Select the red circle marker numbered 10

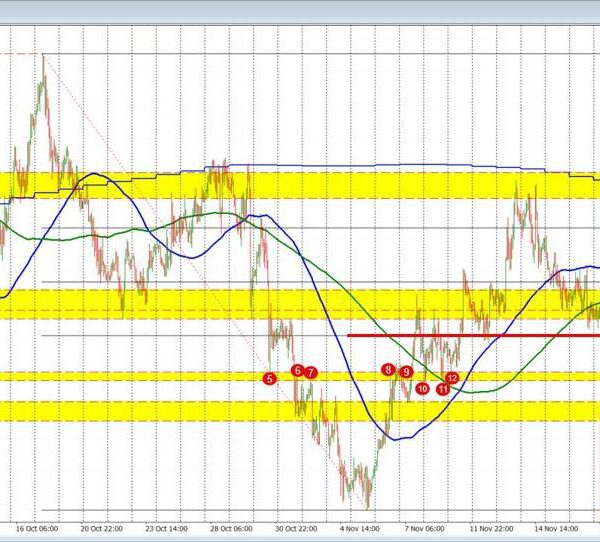422,389
